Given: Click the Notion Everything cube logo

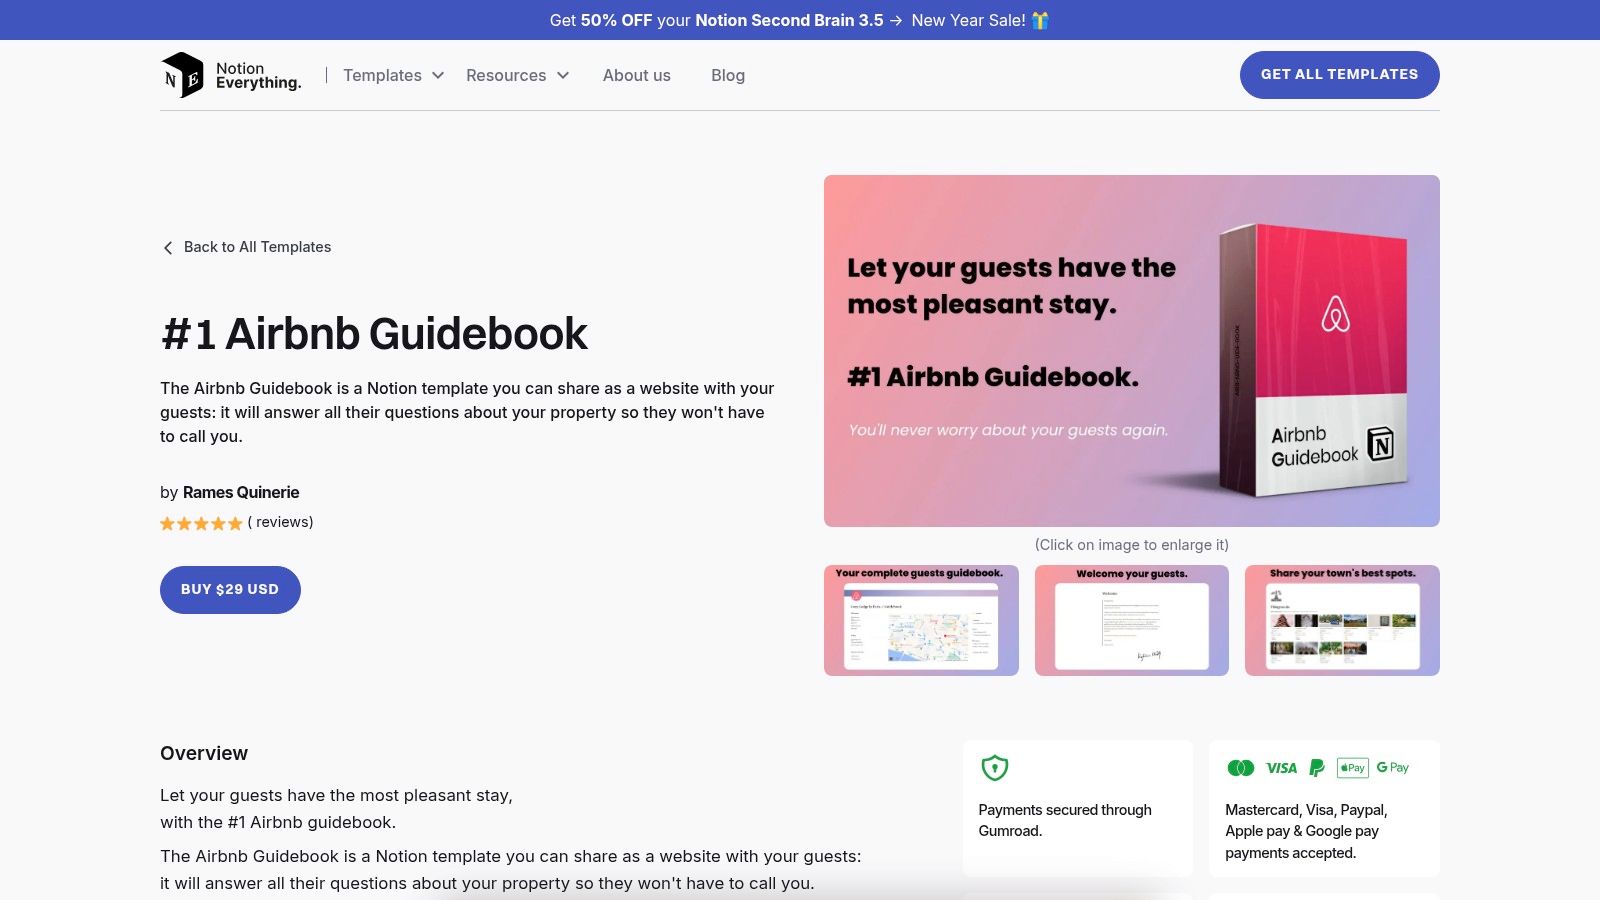Looking at the screenshot, I should pyautogui.click(x=182, y=75).
